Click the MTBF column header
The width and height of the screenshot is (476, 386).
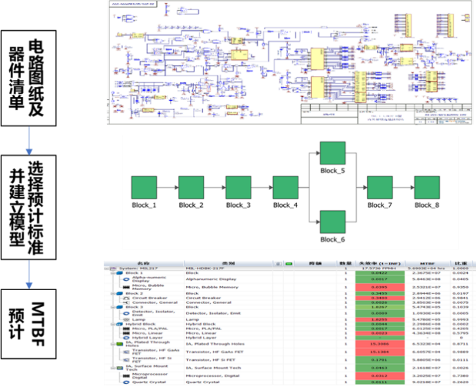click(427, 264)
